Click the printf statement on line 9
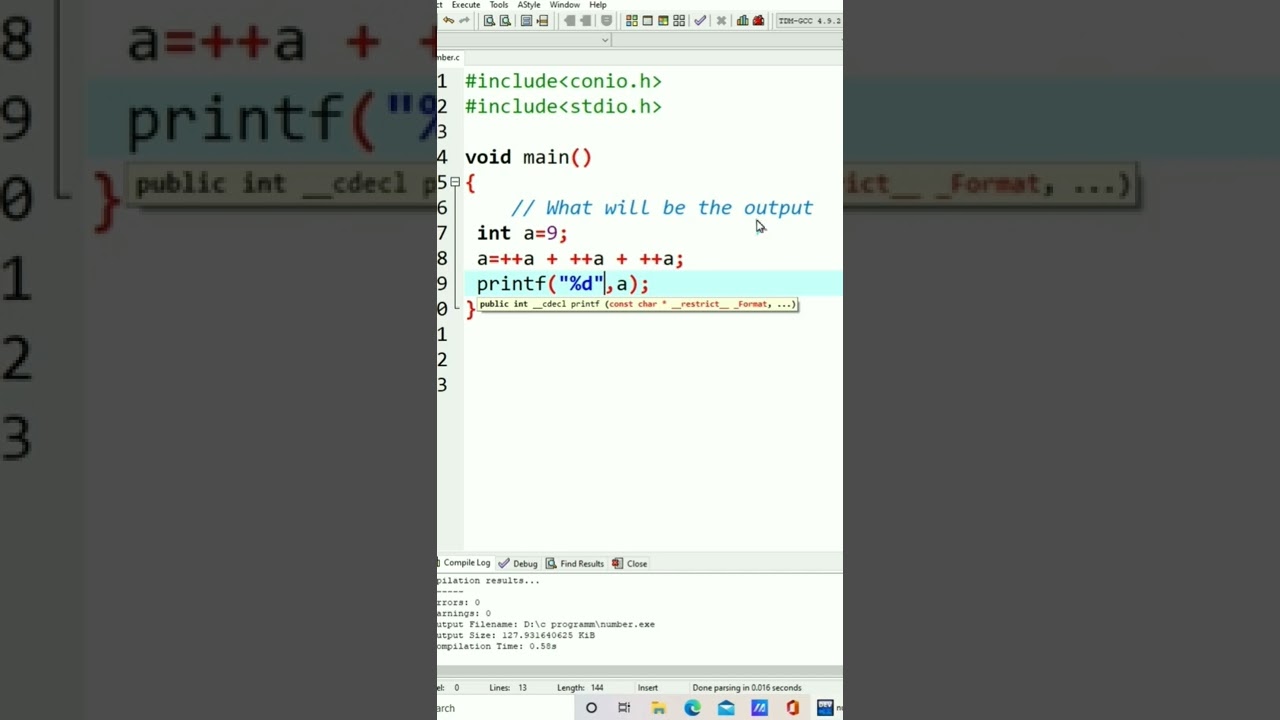Image resolution: width=1280 pixels, height=720 pixels. [x=562, y=284]
